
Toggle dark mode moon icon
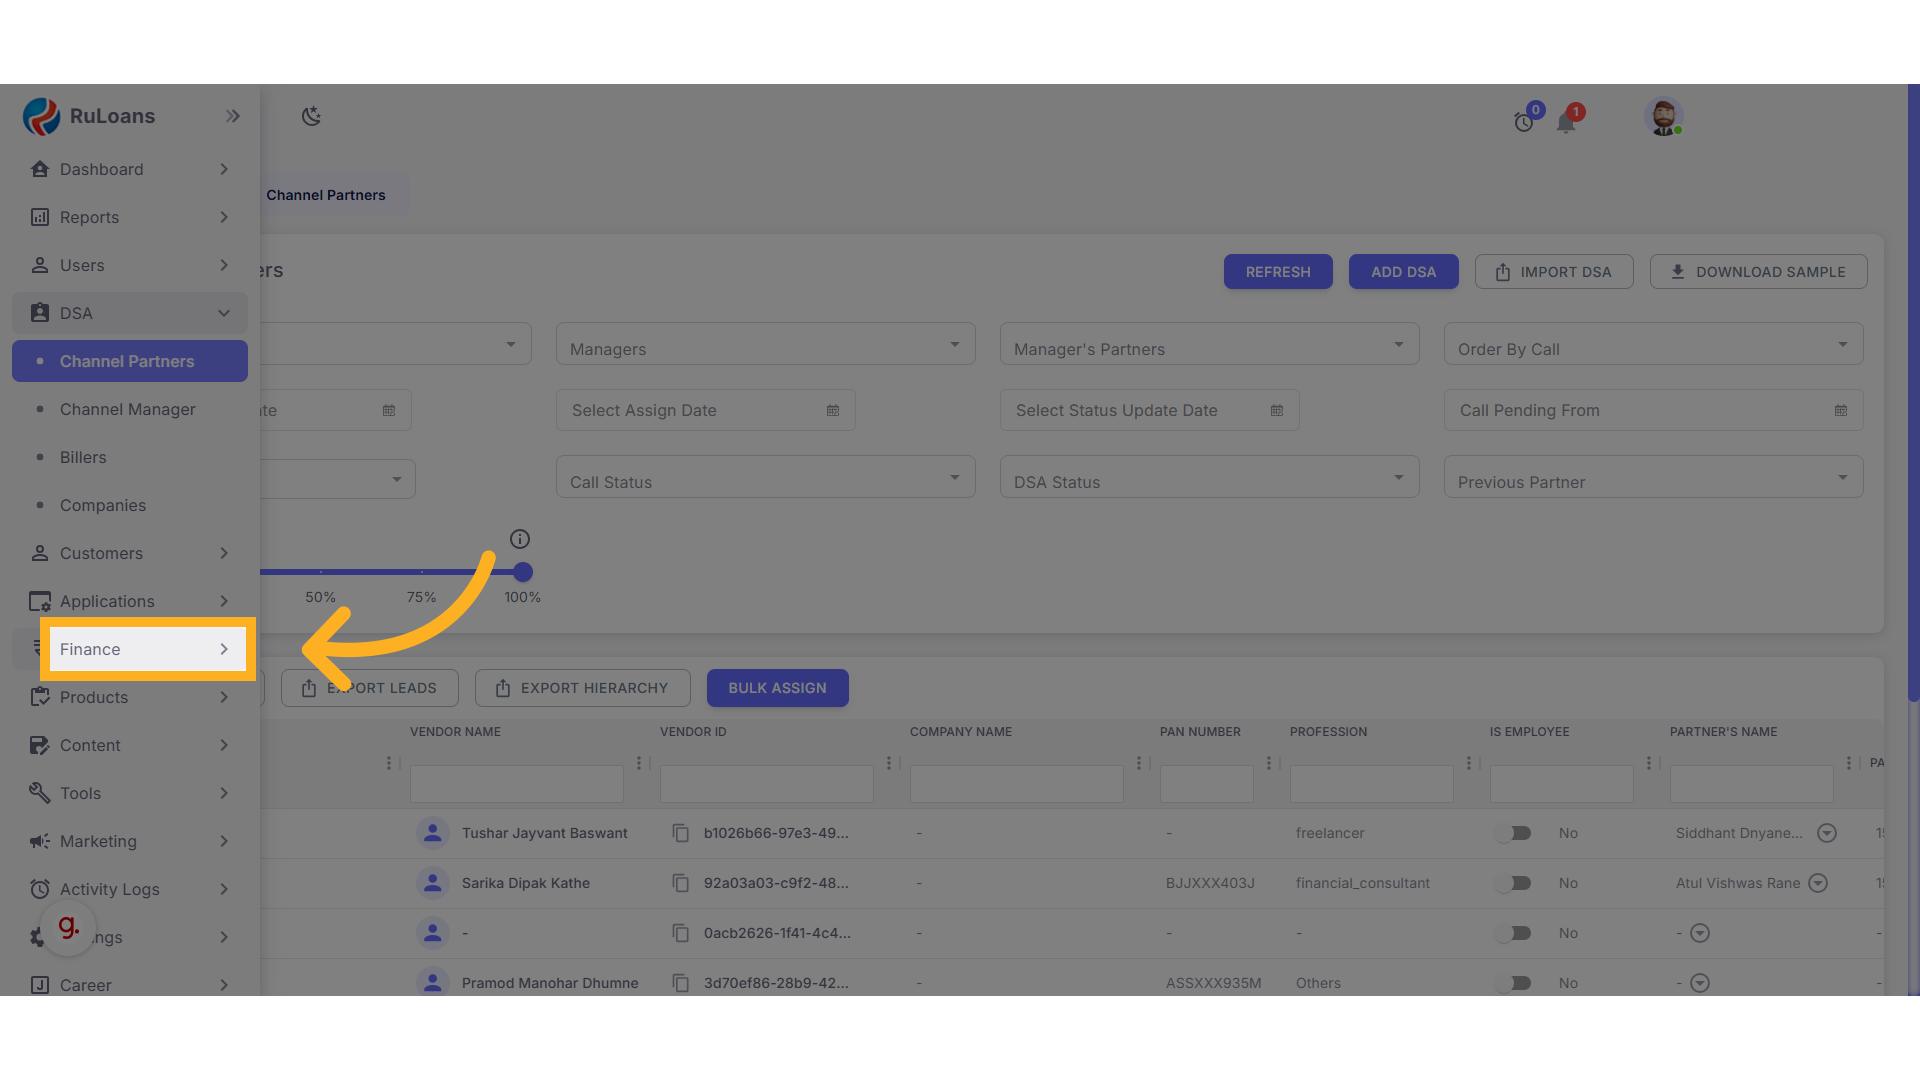(x=311, y=116)
